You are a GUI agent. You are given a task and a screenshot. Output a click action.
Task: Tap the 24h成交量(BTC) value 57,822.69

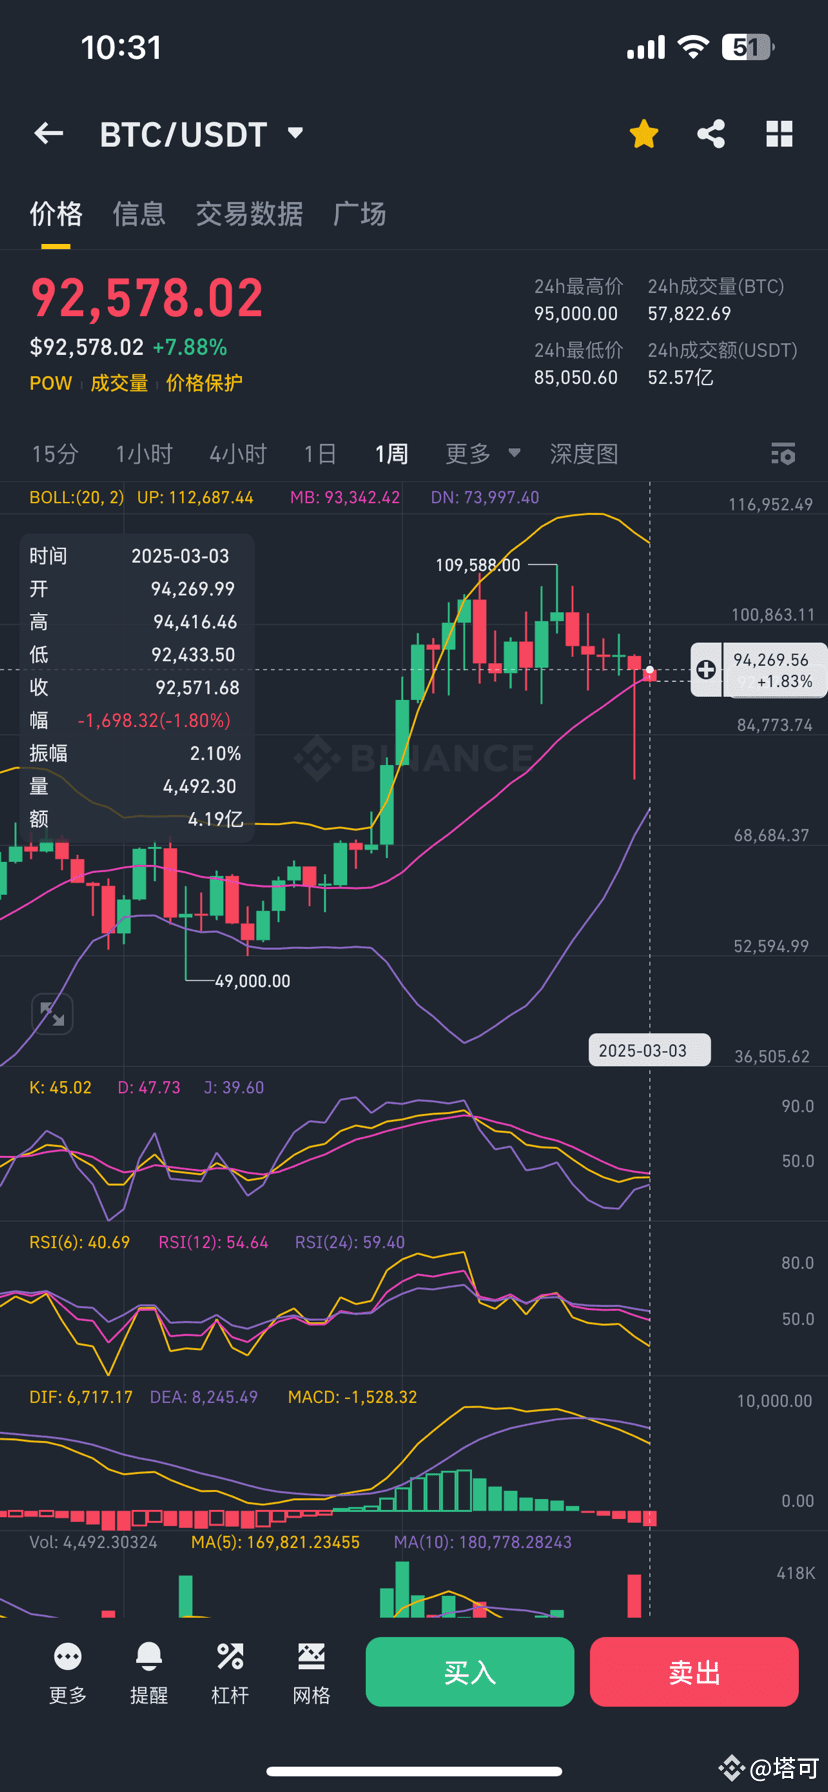(x=689, y=314)
